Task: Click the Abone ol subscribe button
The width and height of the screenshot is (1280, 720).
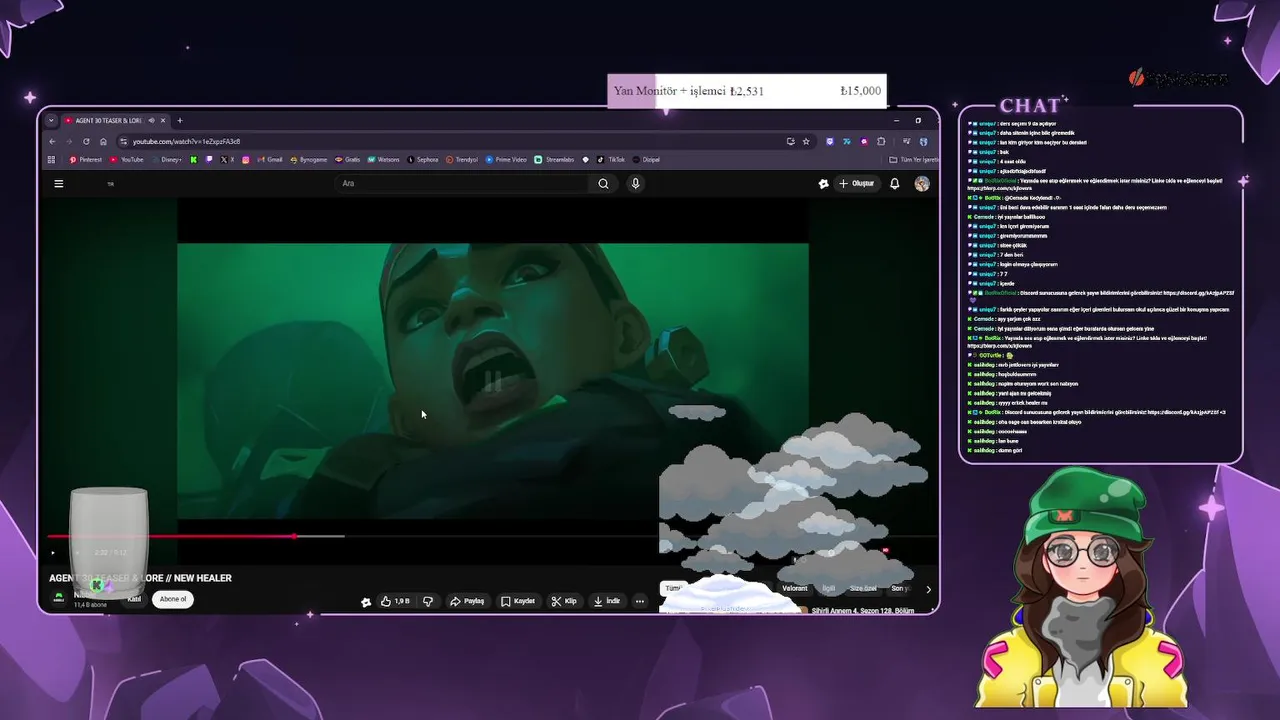Action: (x=173, y=599)
